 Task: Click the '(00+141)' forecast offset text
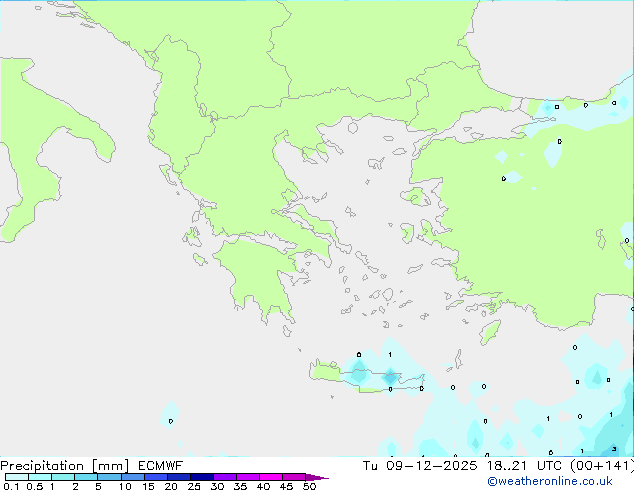pos(602,466)
